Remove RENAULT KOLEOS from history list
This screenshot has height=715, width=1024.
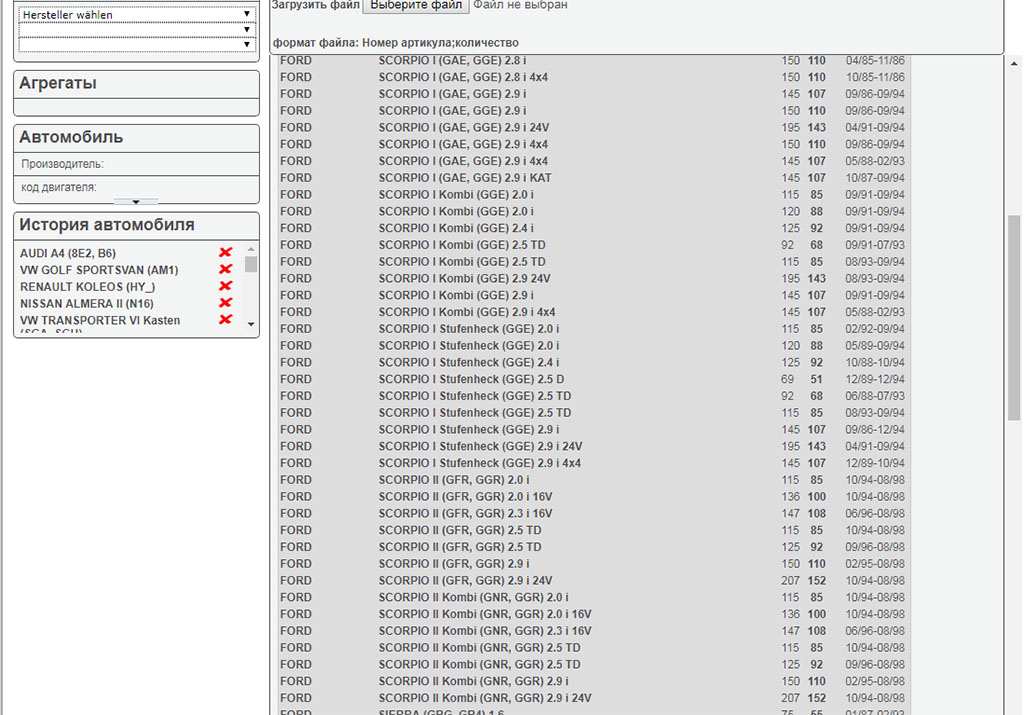point(225,286)
